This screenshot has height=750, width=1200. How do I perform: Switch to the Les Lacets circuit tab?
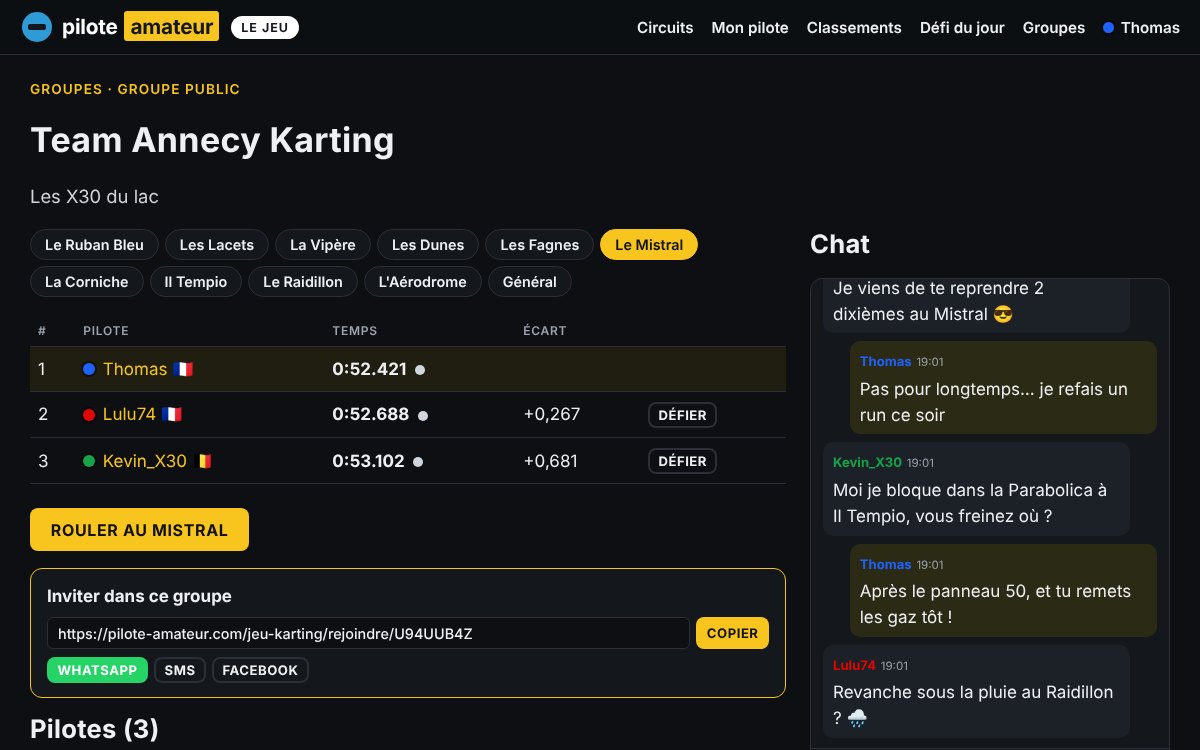(216, 245)
